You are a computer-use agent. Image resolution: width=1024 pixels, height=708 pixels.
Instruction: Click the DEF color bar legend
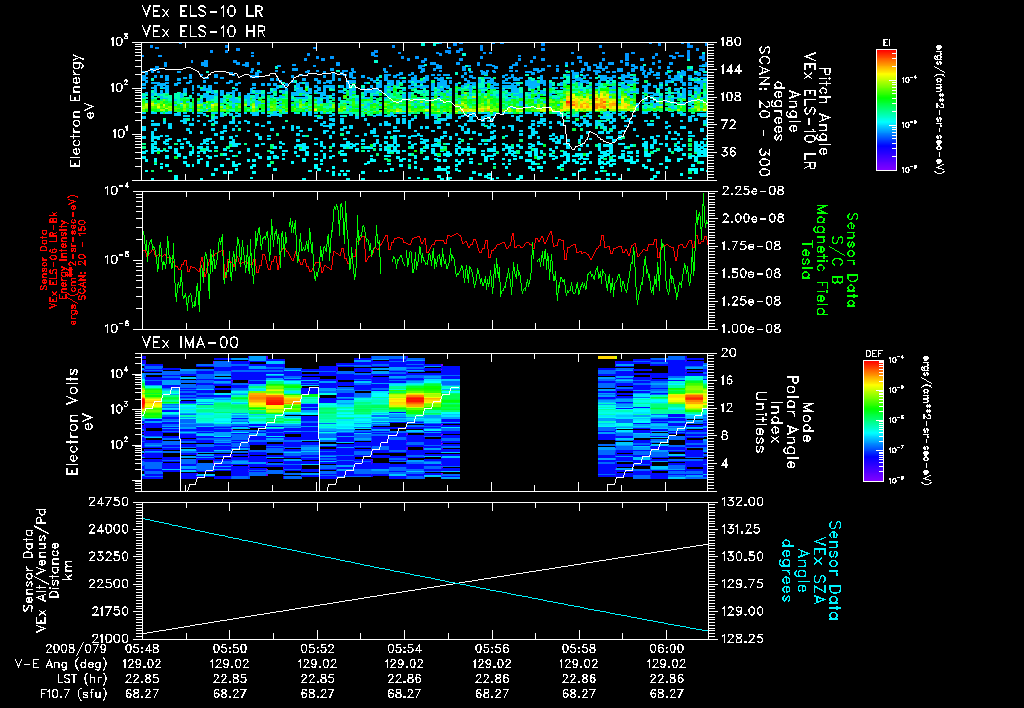(873, 421)
